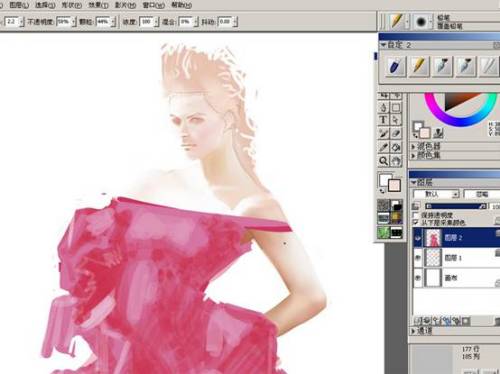Open the Effects (效果) menu
Image resolution: width=500 pixels, height=374 pixels.
[98, 5]
